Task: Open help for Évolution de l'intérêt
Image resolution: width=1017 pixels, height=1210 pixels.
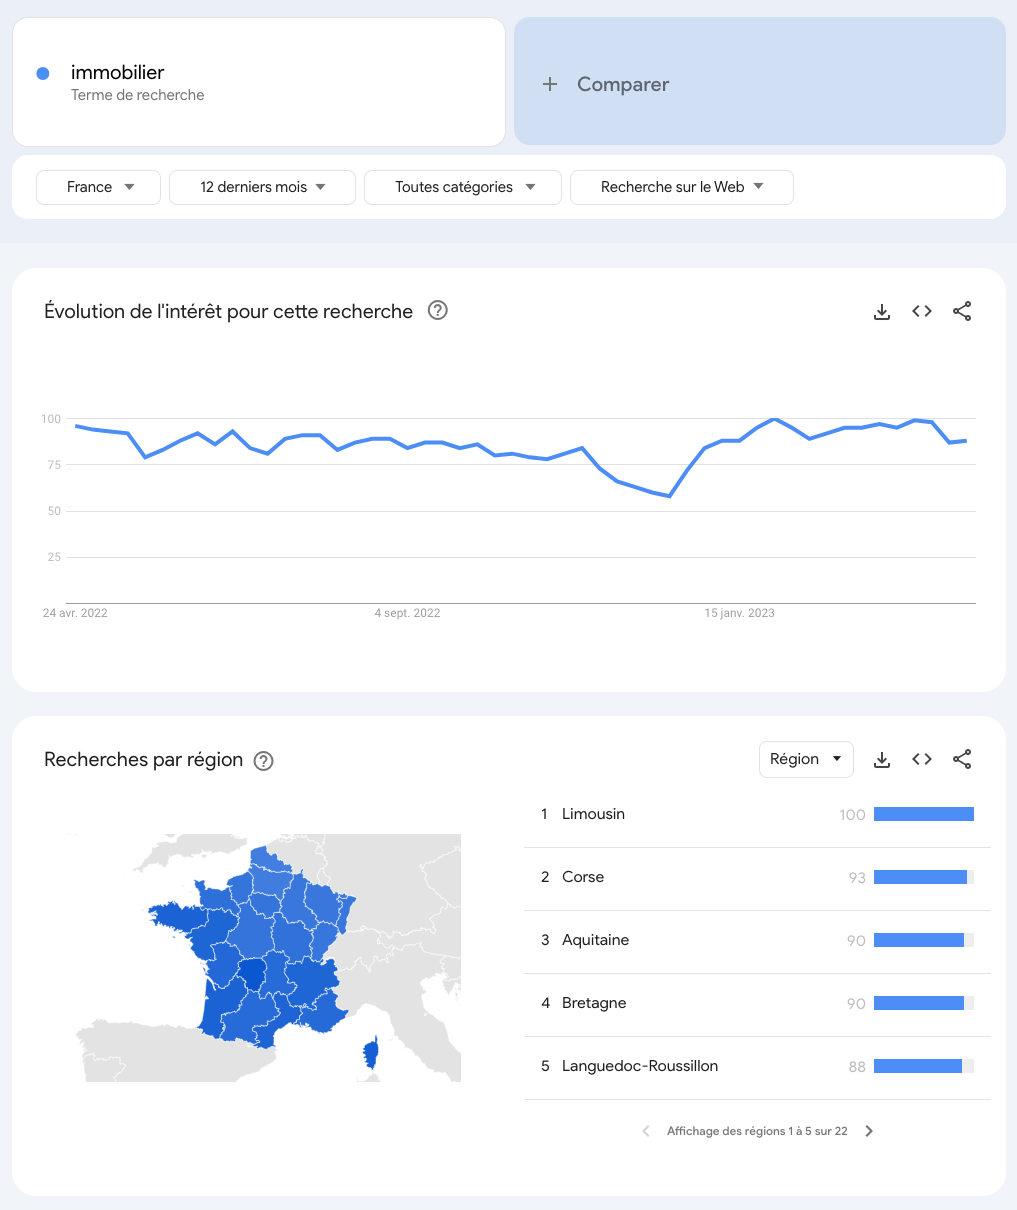Action: click(438, 311)
